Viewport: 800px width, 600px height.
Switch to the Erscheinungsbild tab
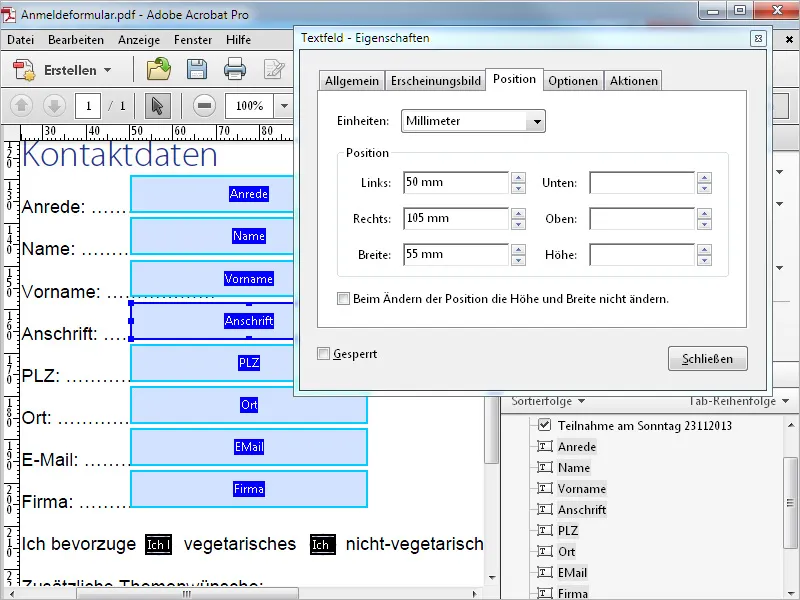coord(436,81)
